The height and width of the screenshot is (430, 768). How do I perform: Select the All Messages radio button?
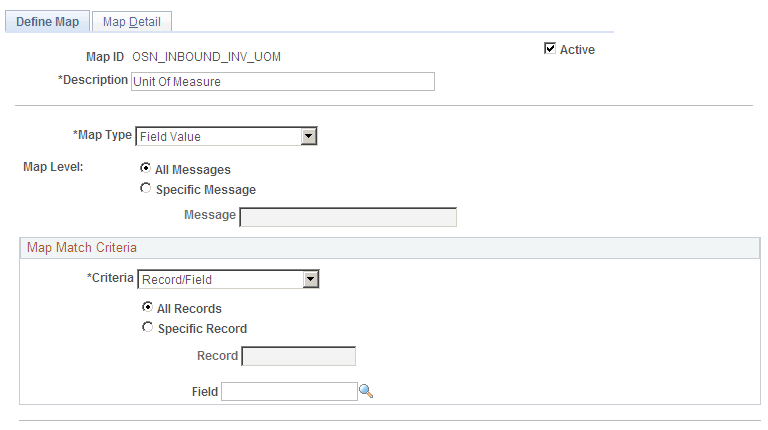pyautogui.click(x=146, y=169)
